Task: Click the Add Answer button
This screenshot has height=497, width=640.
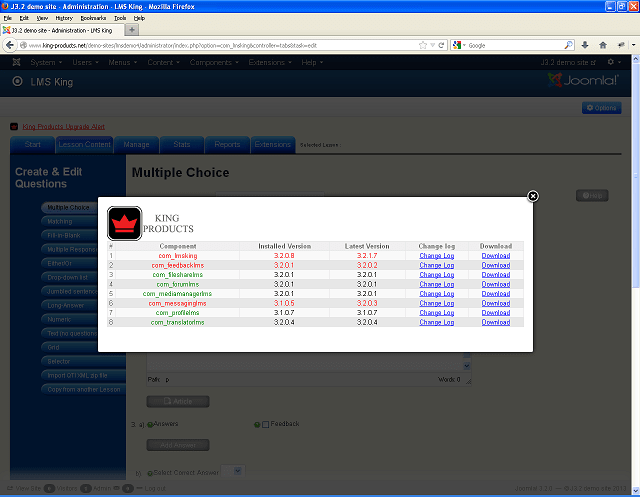Action: 178,445
